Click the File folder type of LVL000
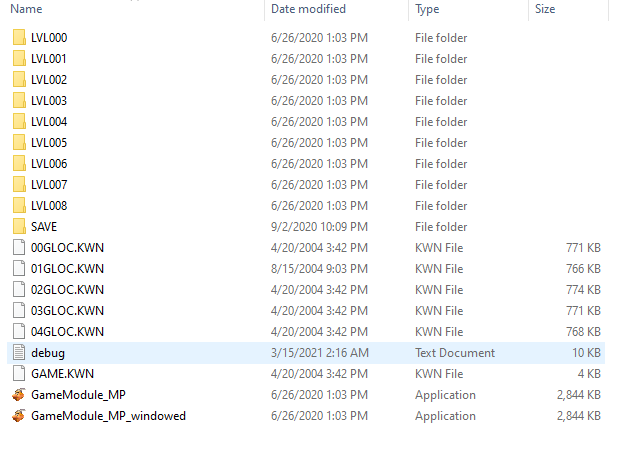 (441, 38)
